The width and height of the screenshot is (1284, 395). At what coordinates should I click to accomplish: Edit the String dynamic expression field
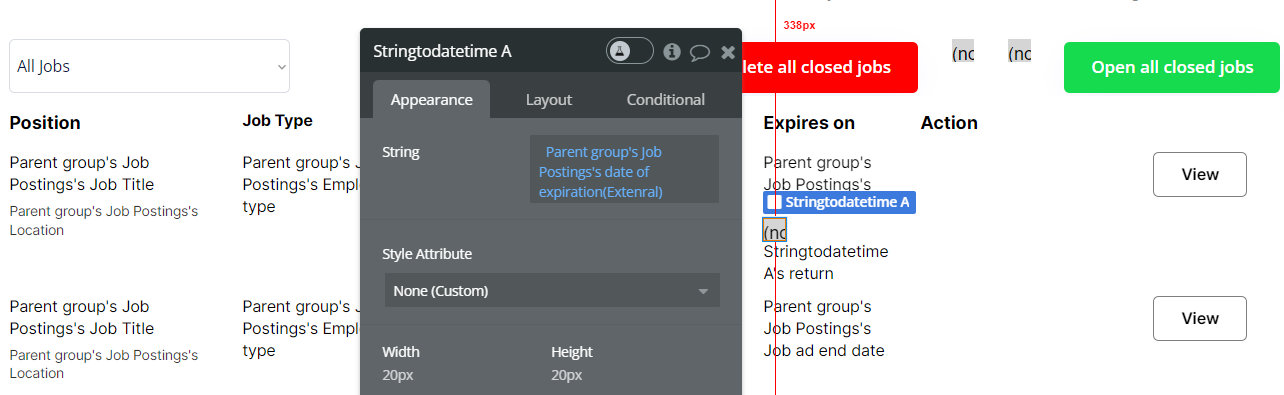[624, 170]
